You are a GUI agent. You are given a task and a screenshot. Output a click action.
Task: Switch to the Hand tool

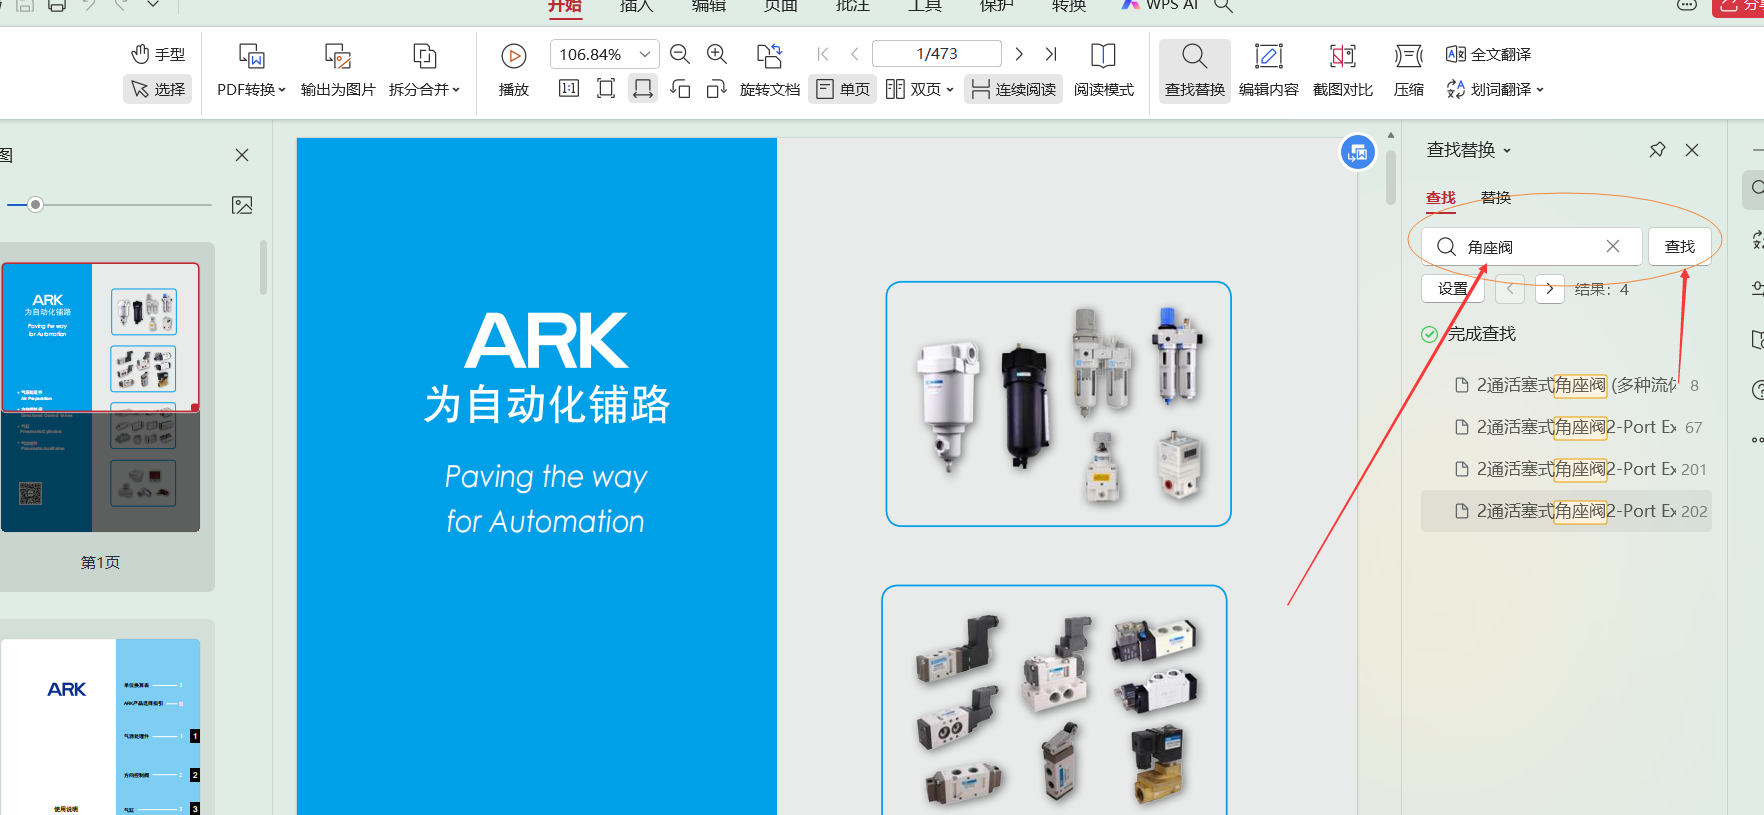pyautogui.click(x=158, y=54)
